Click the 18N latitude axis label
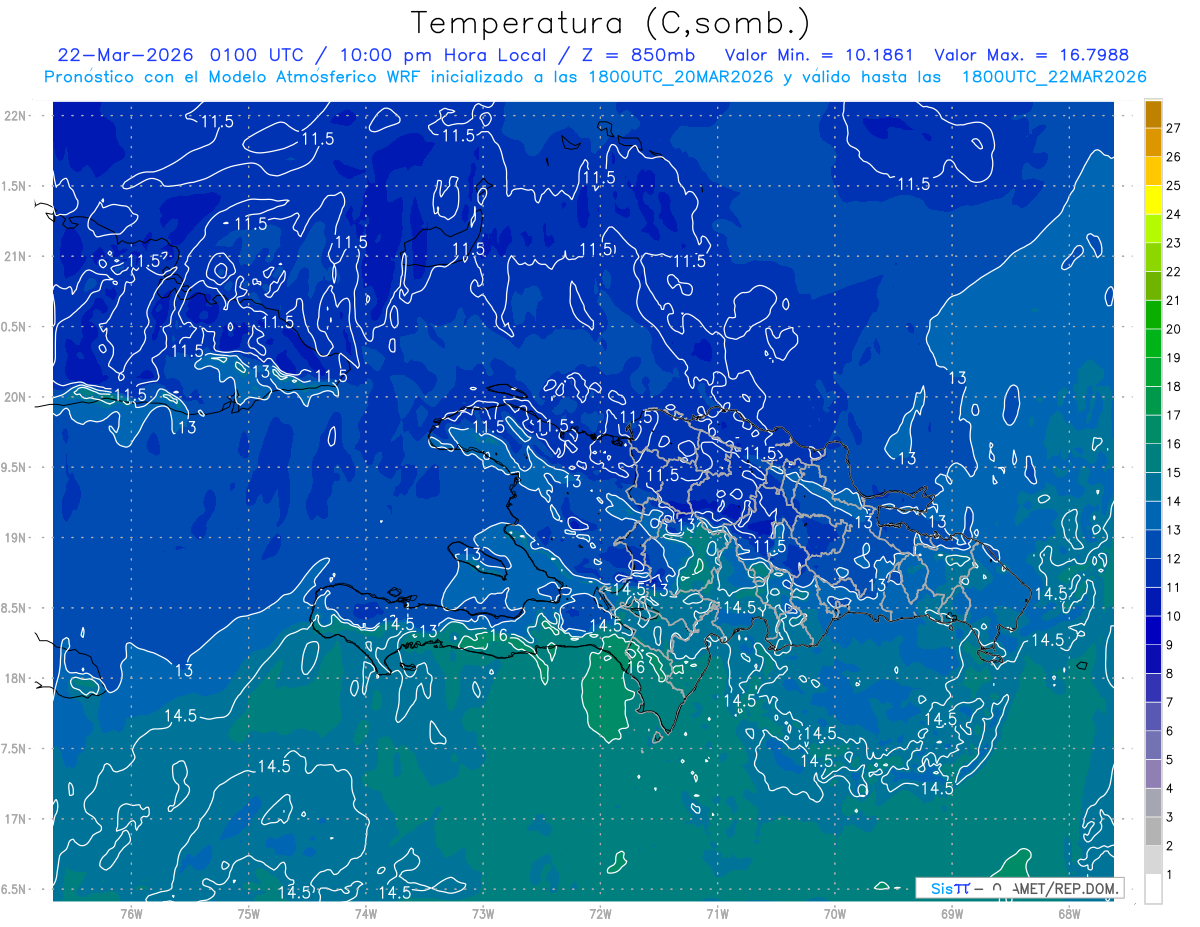The width and height of the screenshot is (1200, 927). (17, 679)
